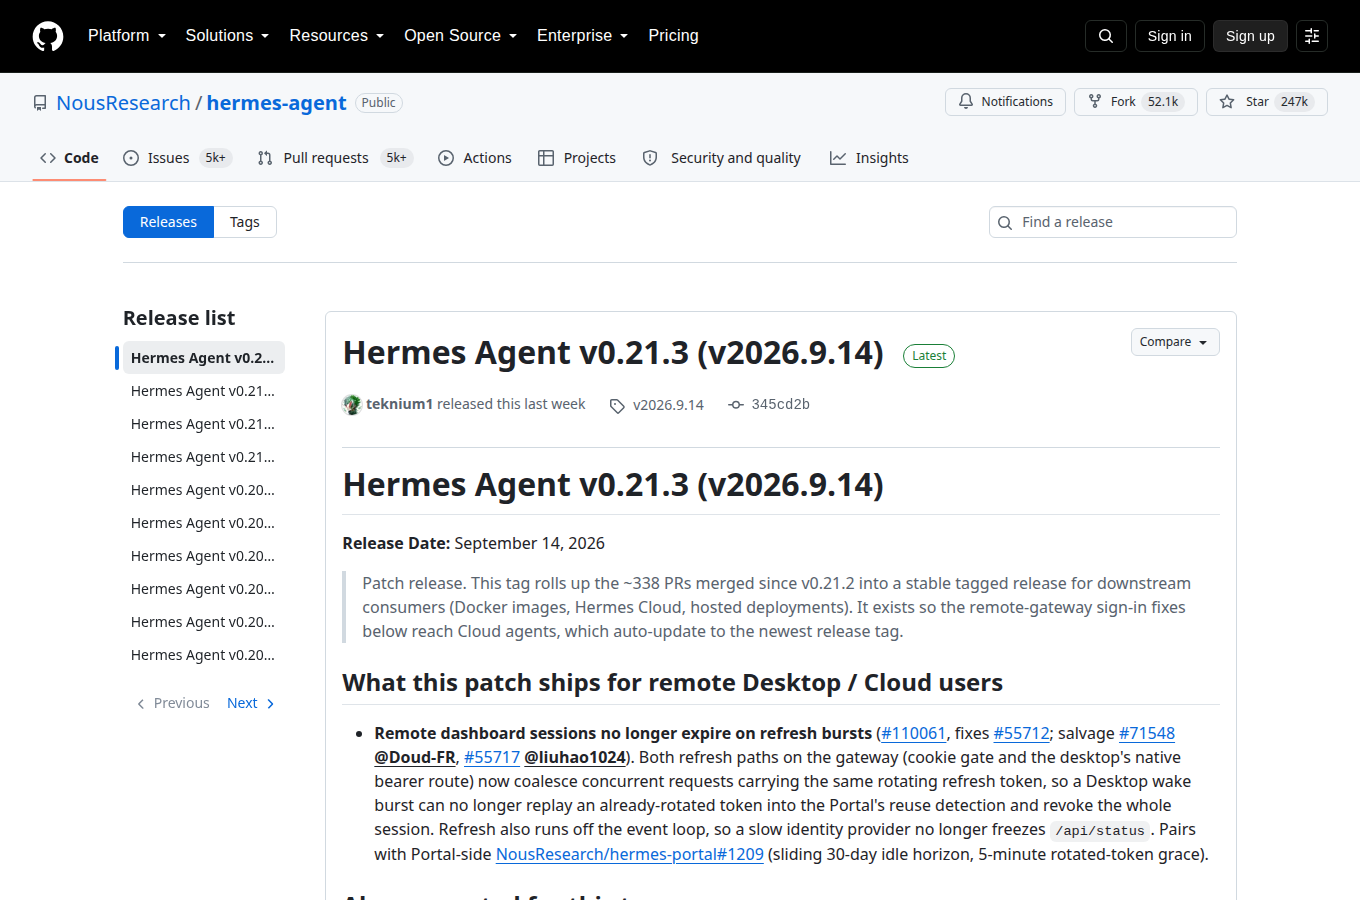Viewport: 1360px width, 900px height.
Task: Fork the hermes-agent repository
Action: 1136,102
